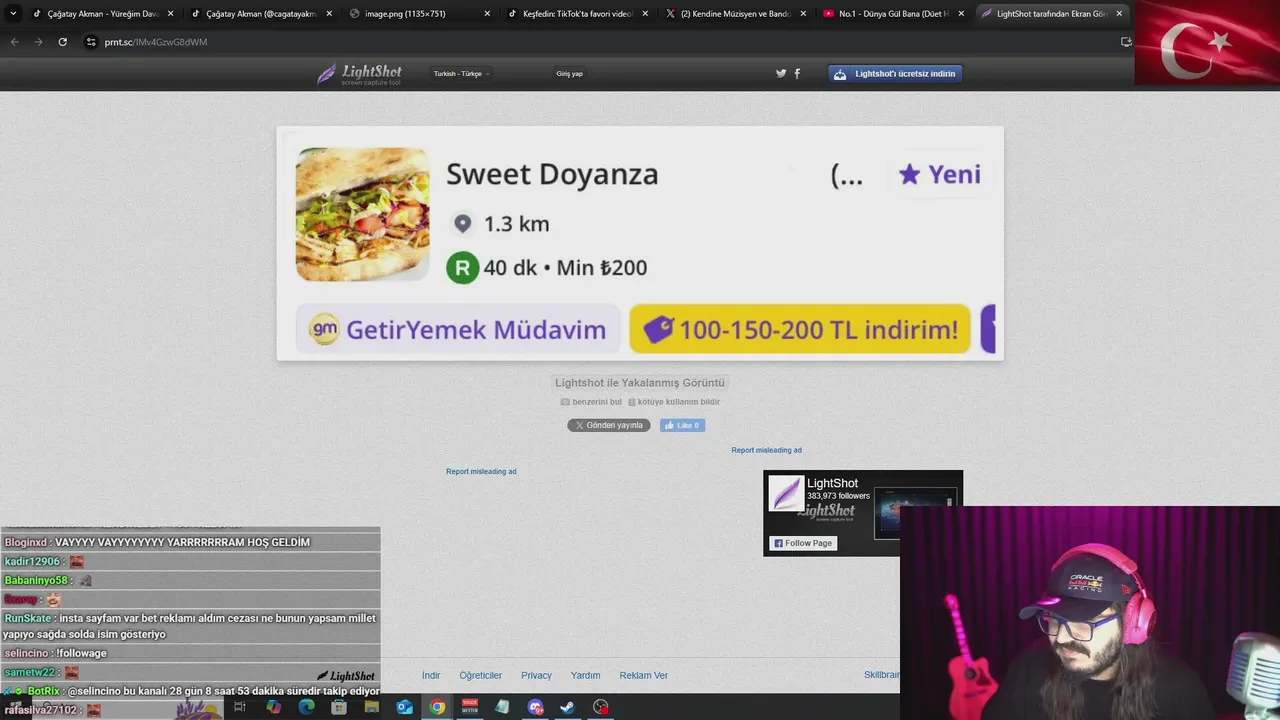Open the Twitter icon in site header

coord(781,73)
